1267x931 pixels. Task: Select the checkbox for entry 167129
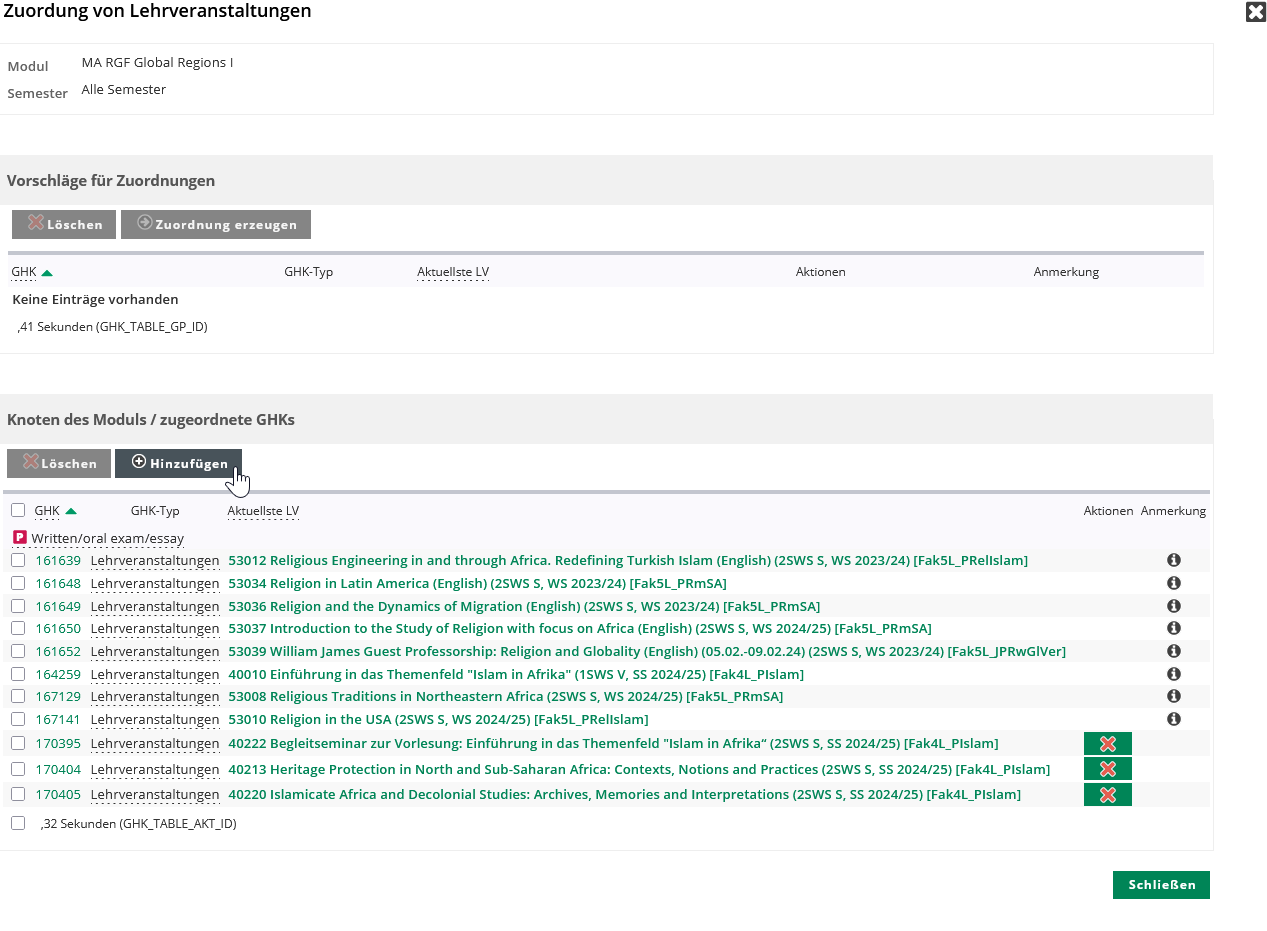point(18,696)
